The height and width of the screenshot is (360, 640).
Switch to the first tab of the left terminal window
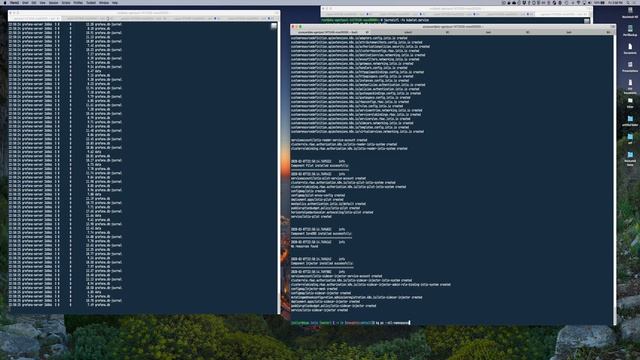pyautogui.click(x=35, y=18)
